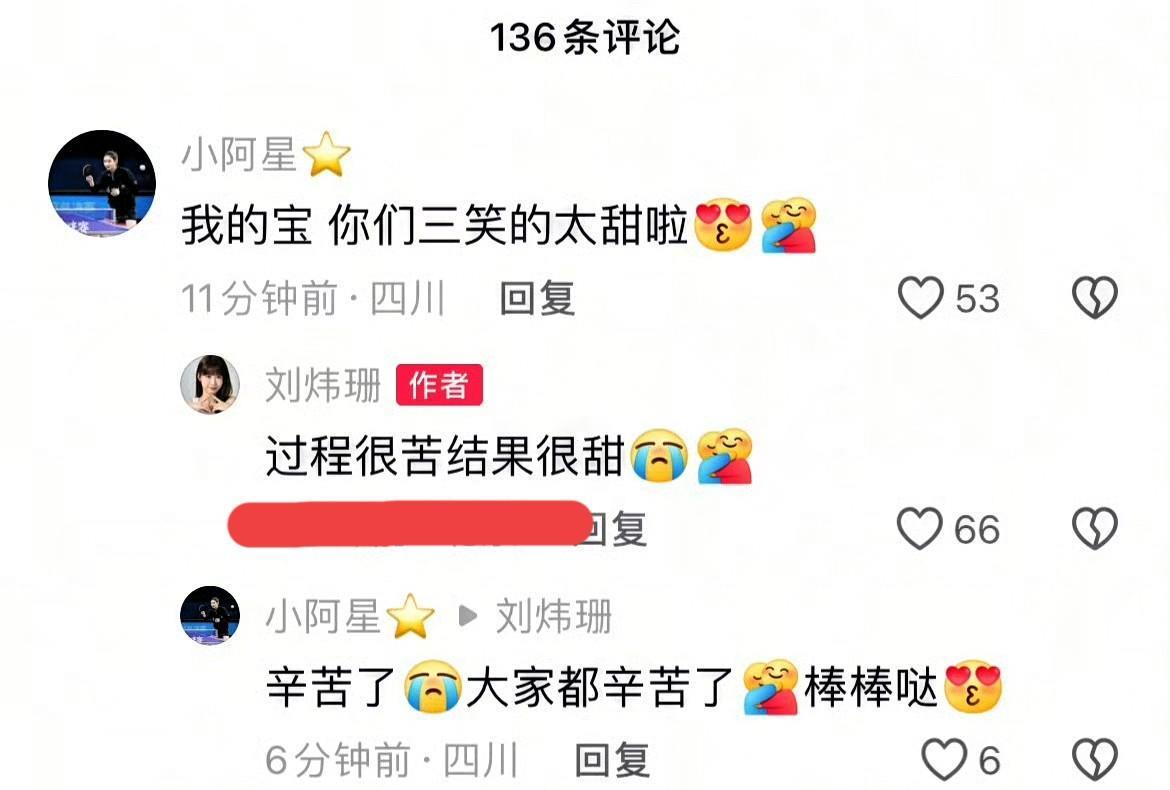This screenshot has width=1170, height=790.
Task: Reply to the comment from 6分钟前
Action: pos(612,761)
